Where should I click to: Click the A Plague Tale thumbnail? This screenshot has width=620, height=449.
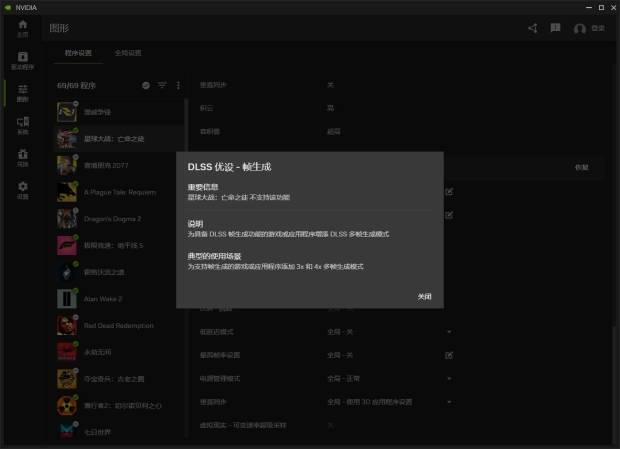(x=67, y=192)
